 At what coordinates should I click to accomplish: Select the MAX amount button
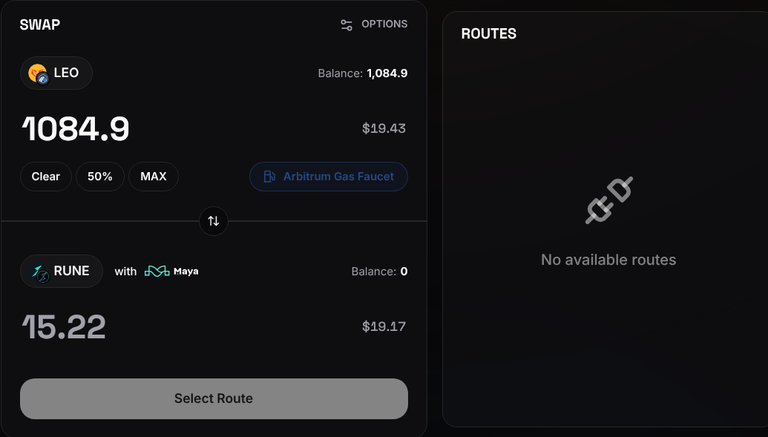[x=153, y=176]
